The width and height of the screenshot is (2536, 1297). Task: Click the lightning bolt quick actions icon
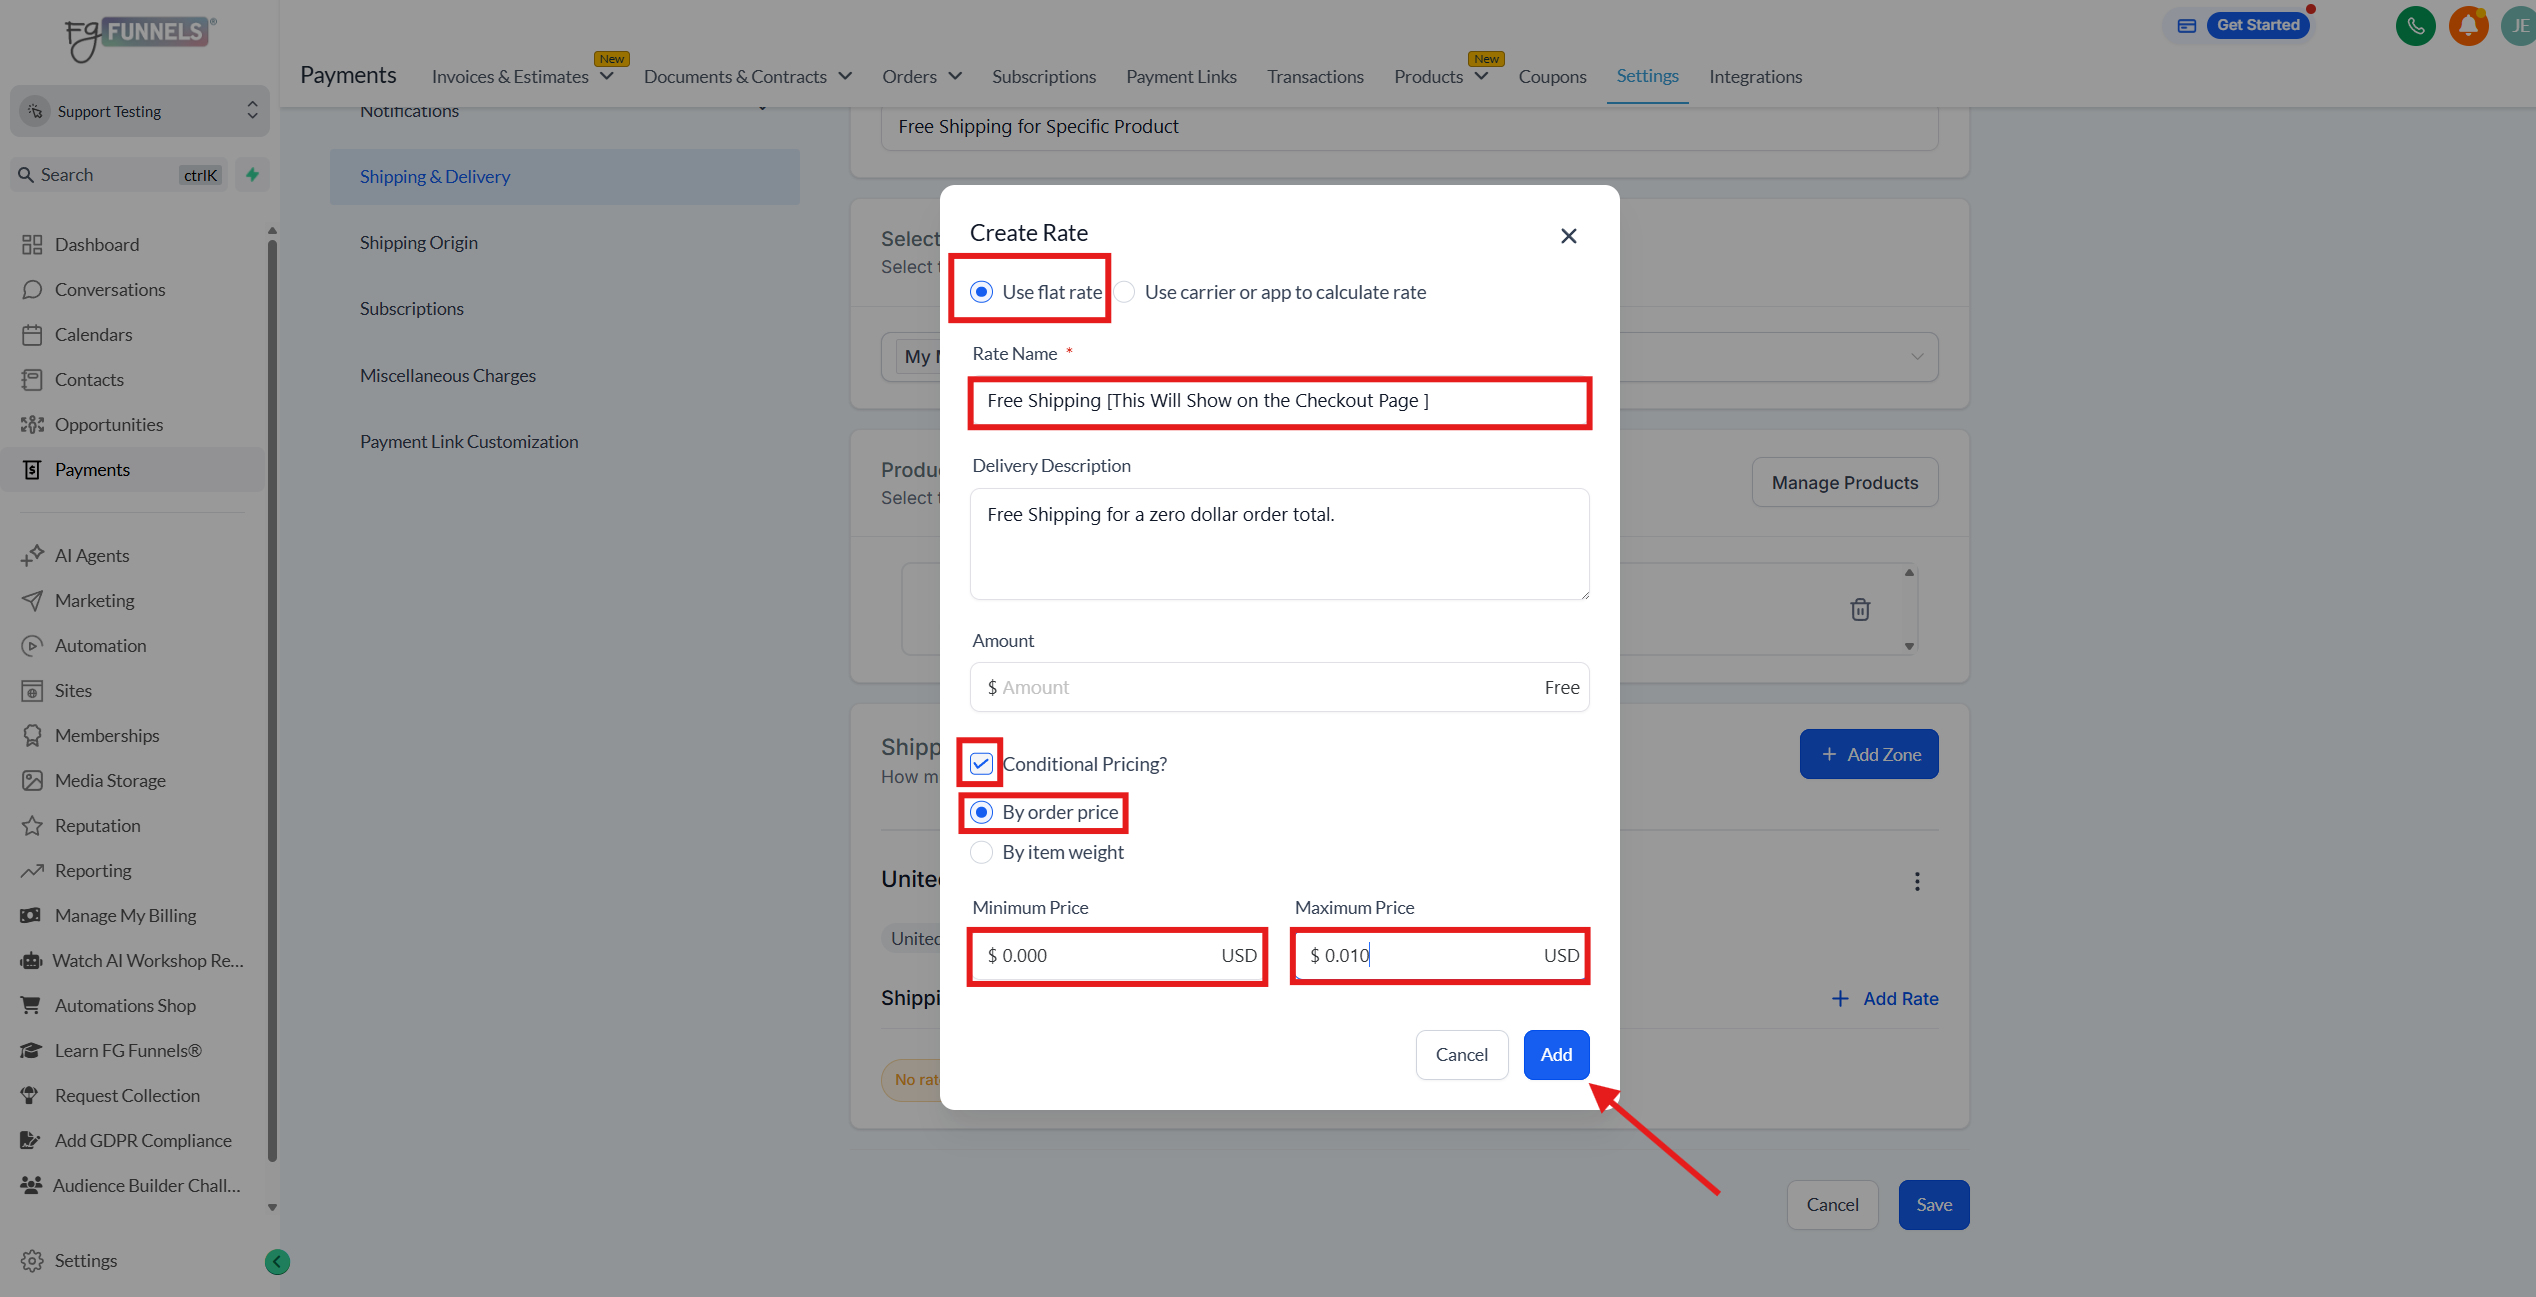(x=252, y=175)
